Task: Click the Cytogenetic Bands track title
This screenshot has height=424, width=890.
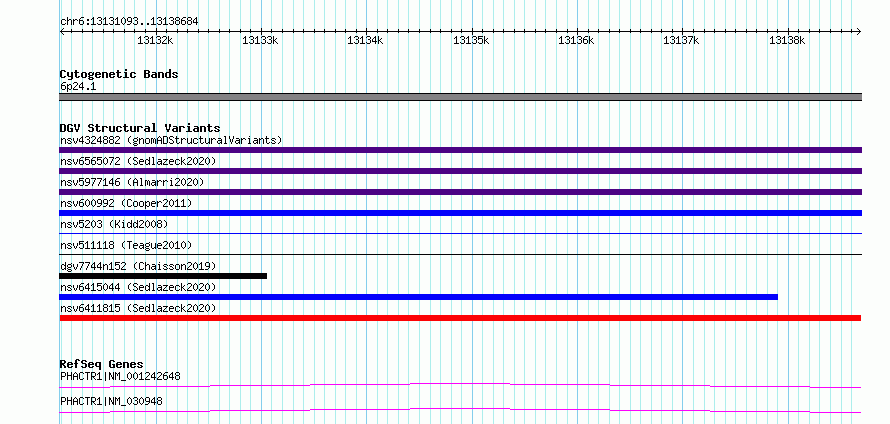Action: 119,74
